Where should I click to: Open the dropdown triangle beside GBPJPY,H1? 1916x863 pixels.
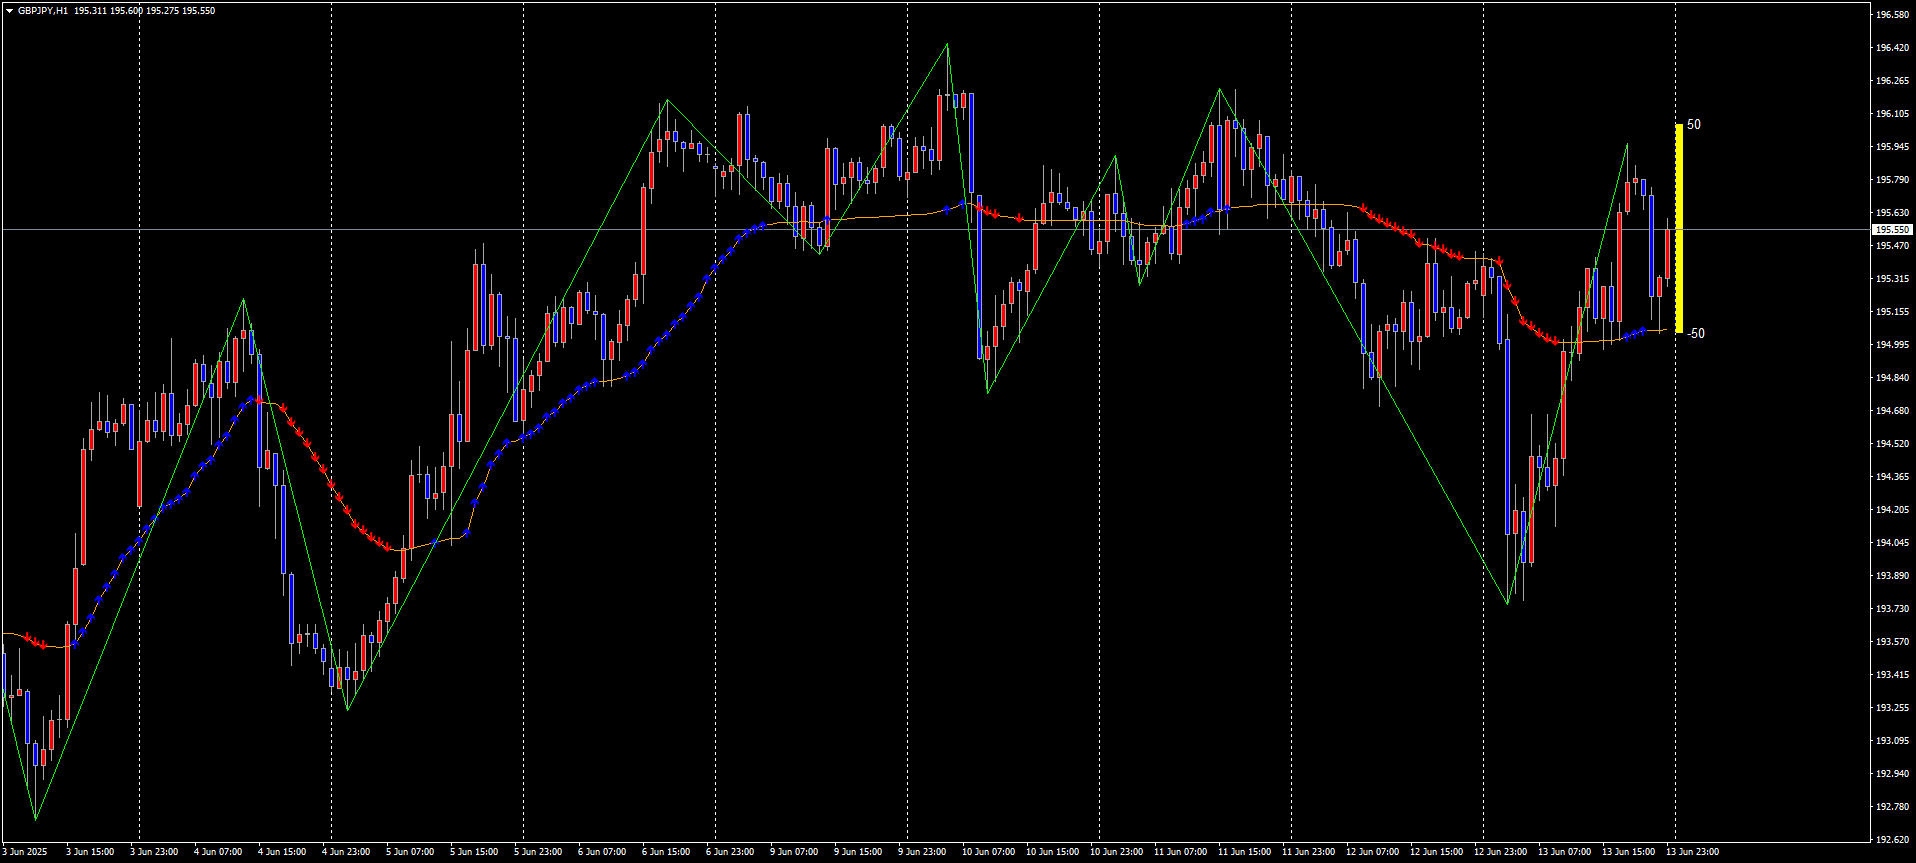point(9,11)
